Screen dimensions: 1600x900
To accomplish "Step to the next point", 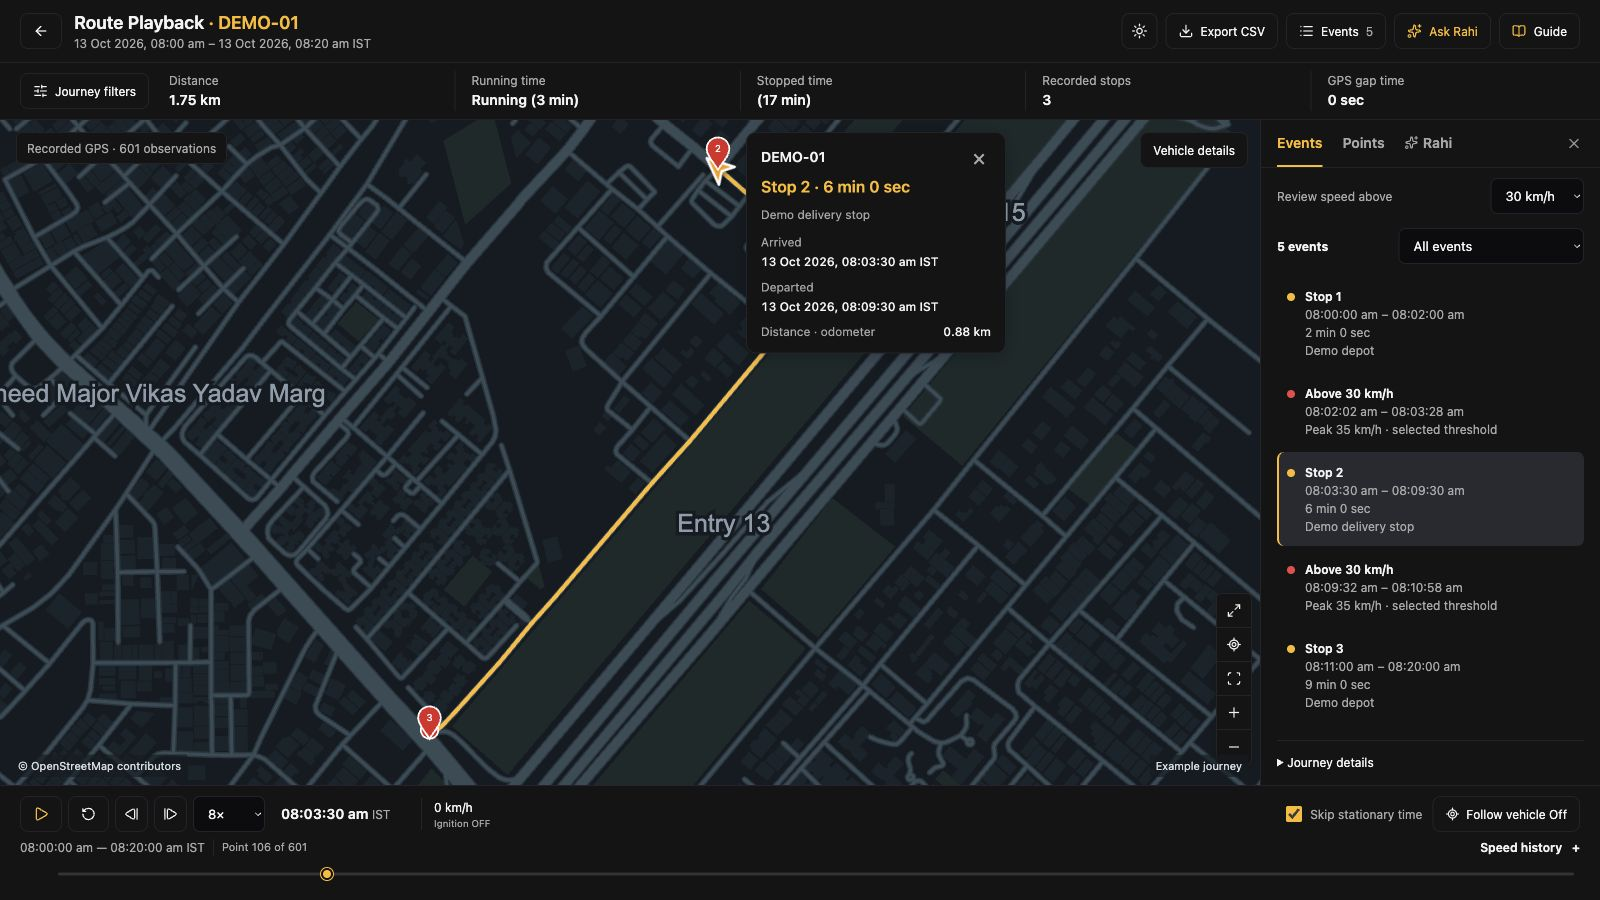I will coord(170,814).
